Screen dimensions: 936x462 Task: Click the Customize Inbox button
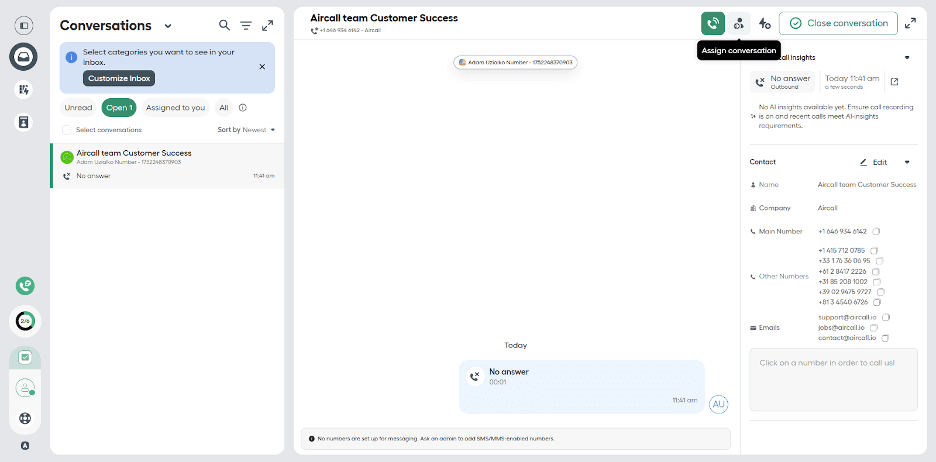tap(119, 78)
